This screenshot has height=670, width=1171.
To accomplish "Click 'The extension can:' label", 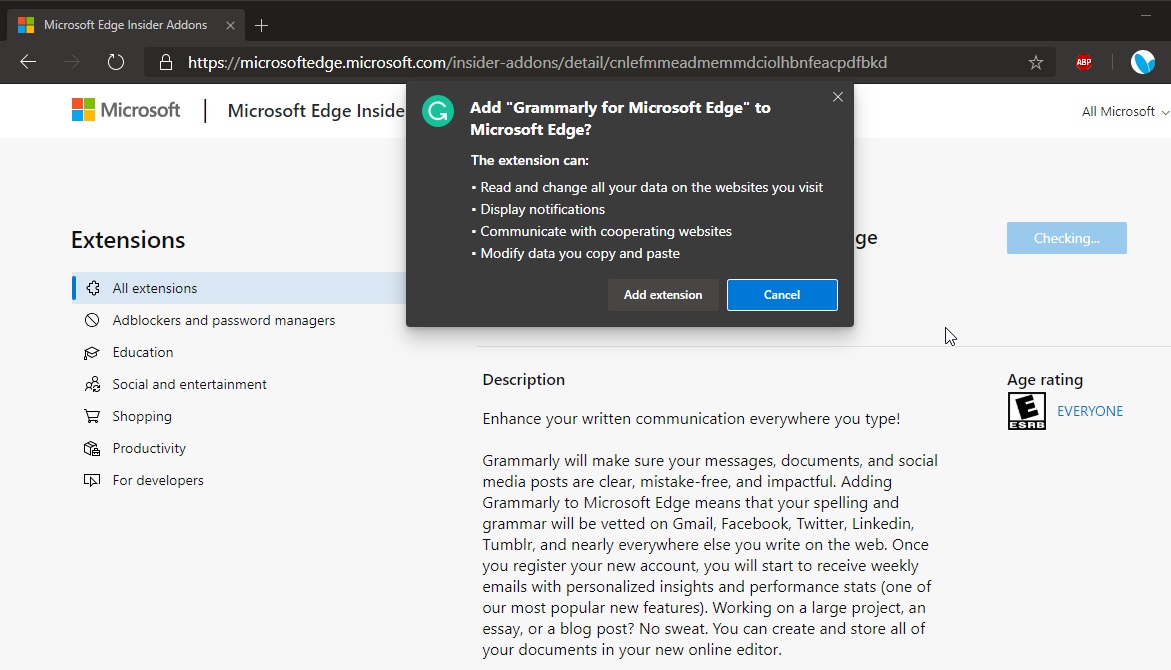I will pyautogui.click(x=529, y=161).
